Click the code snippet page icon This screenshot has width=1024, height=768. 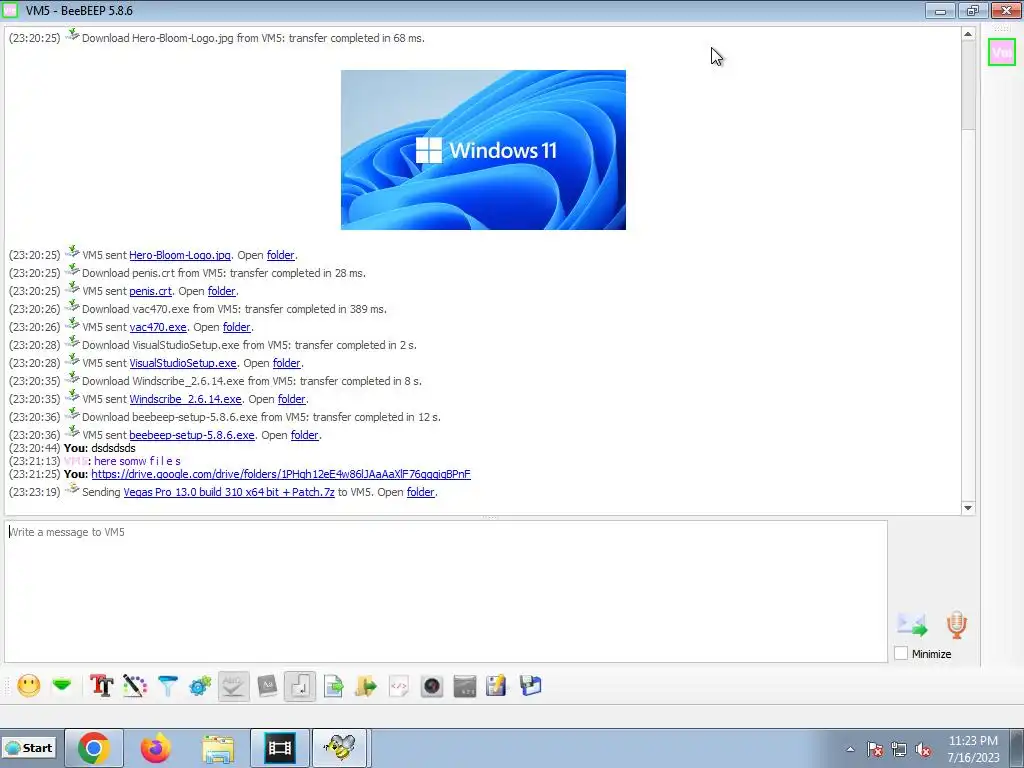coord(399,686)
